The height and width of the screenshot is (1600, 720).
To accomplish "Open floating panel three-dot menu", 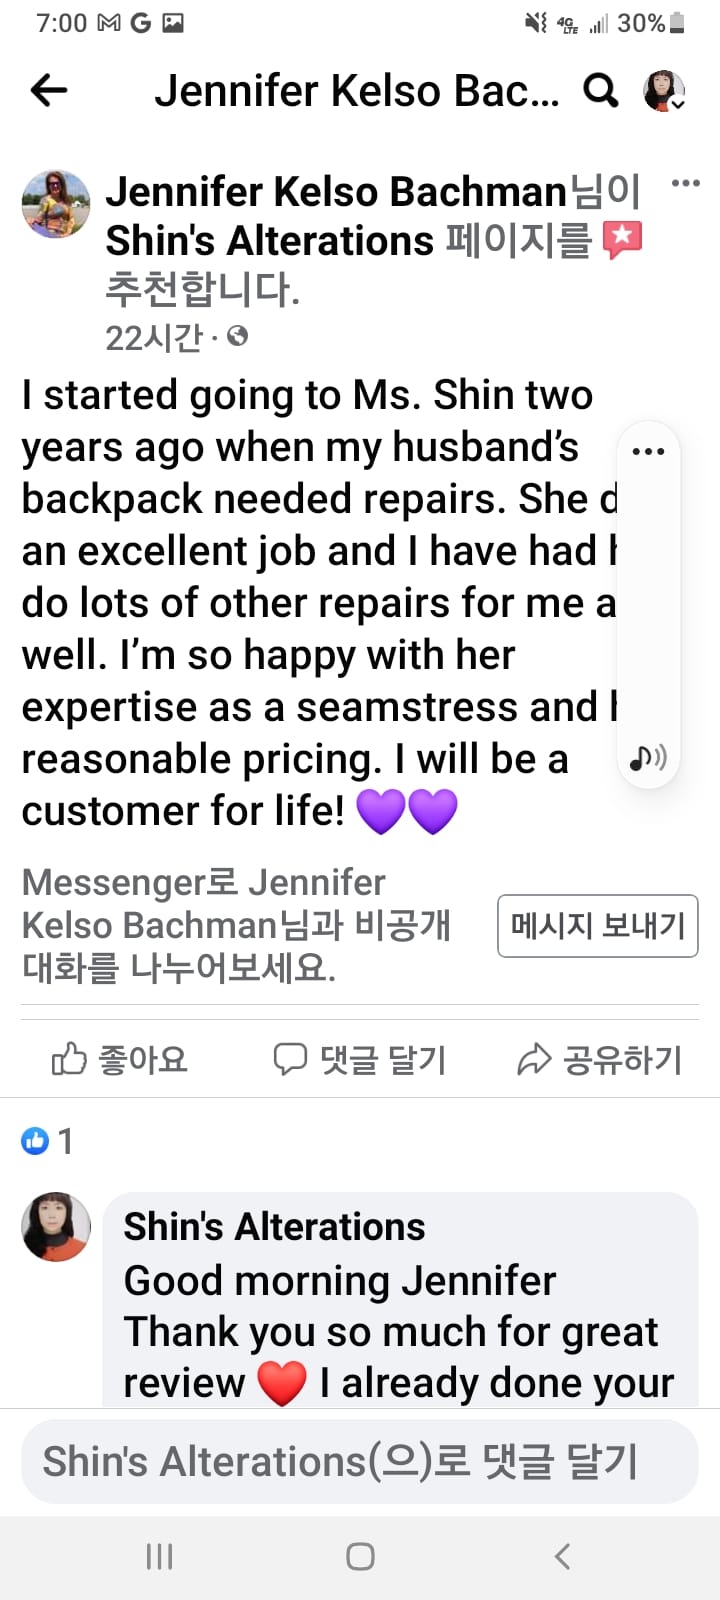I will [x=648, y=452].
